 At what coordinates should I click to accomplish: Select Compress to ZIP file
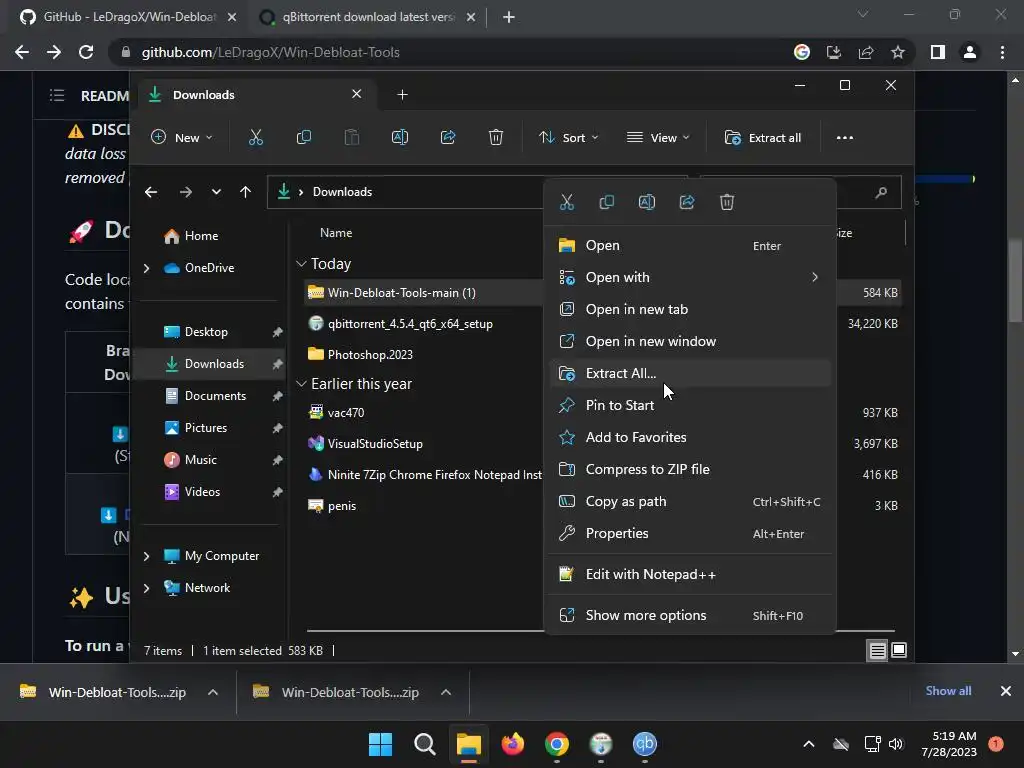690,470
